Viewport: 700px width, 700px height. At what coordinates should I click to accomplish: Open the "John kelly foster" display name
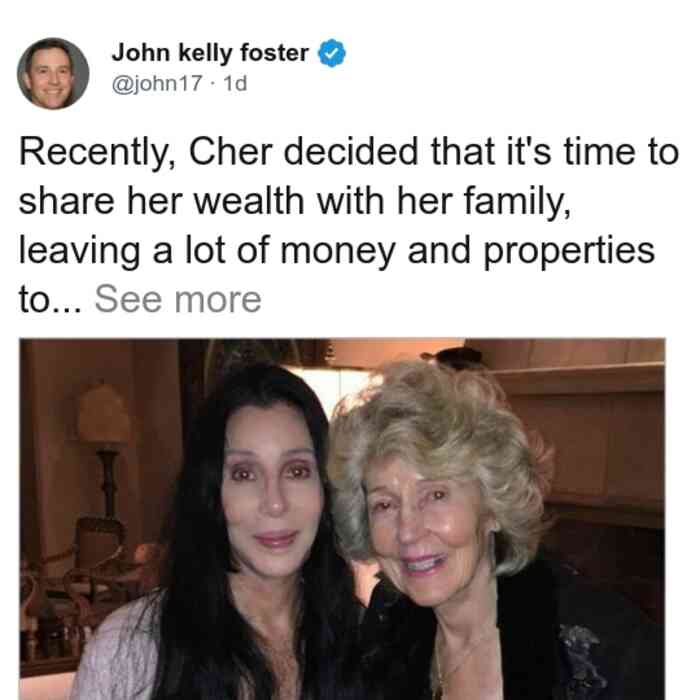point(210,53)
